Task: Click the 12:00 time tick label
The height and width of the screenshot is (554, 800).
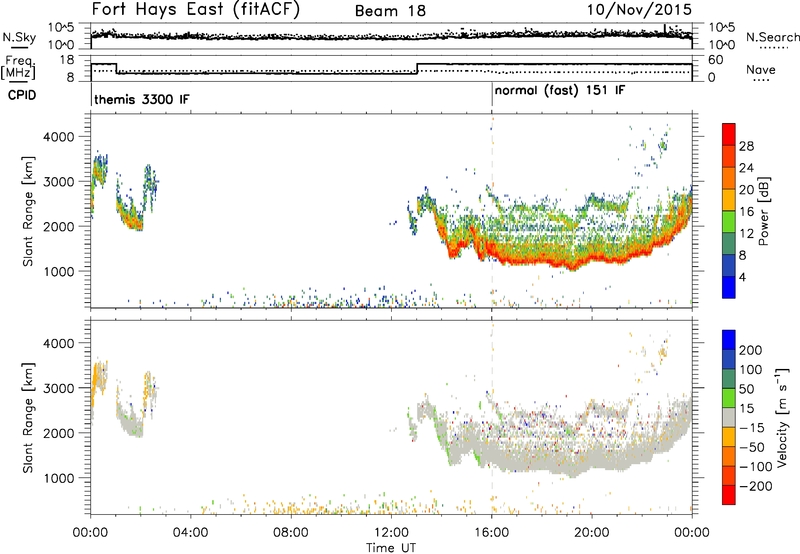Action: click(x=391, y=533)
